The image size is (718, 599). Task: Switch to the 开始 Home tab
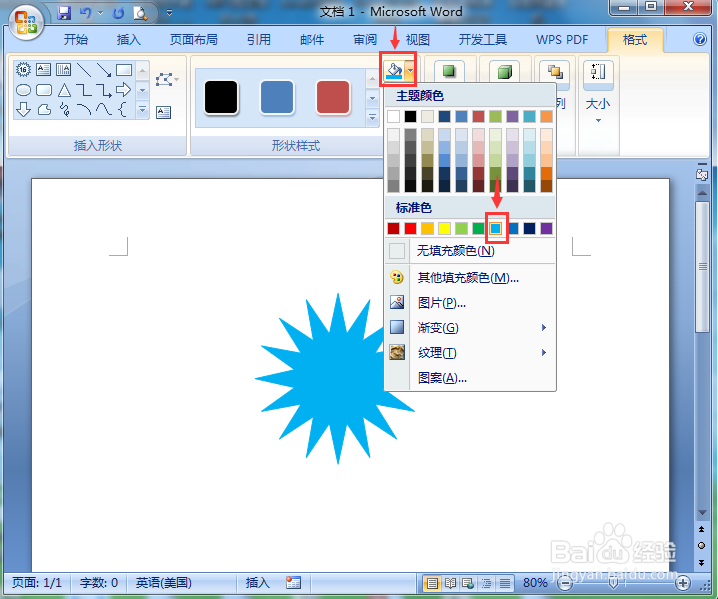tap(76, 40)
